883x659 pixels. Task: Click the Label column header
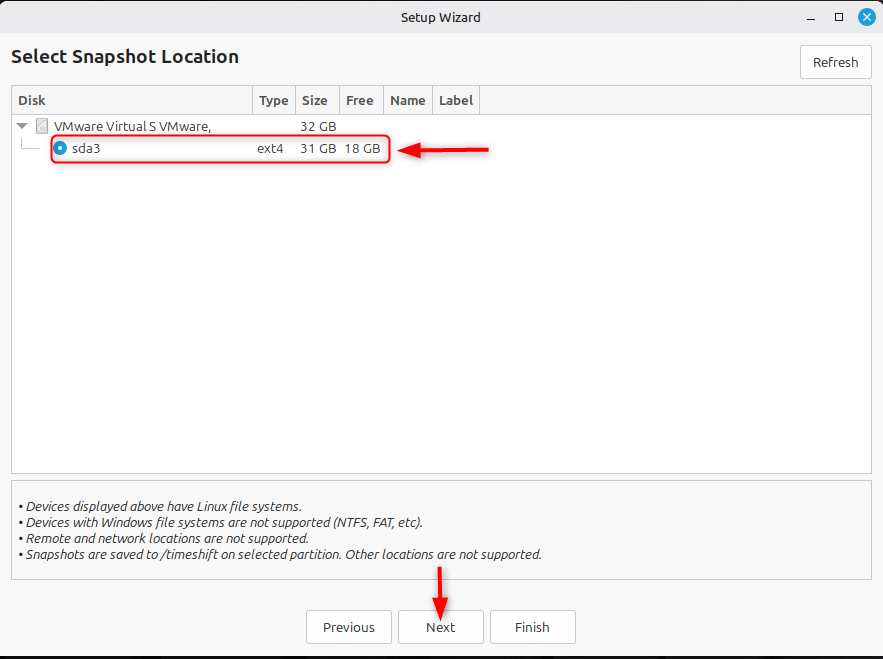[x=455, y=100]
